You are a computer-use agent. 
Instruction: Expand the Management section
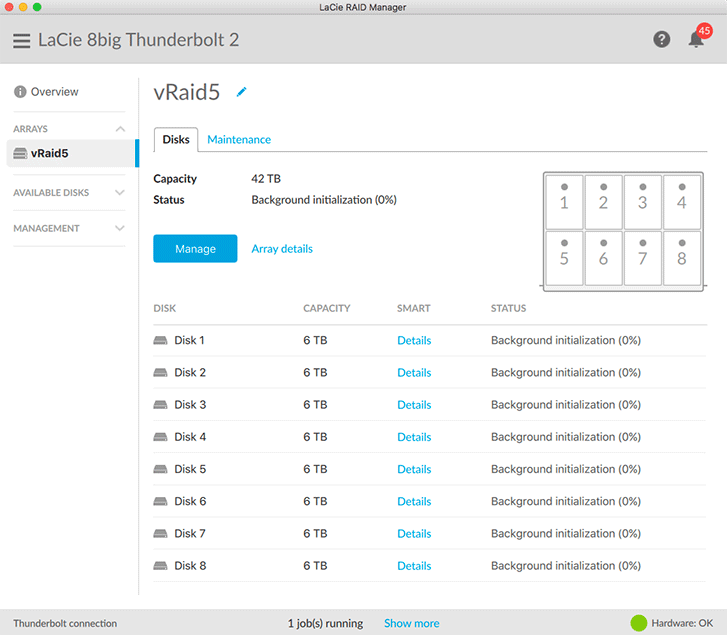69,228
